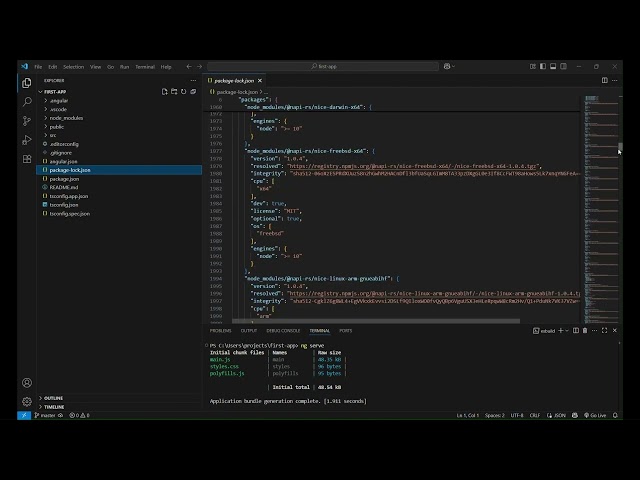This screenshot has height=480, width=640.
Task: Switch to the PORTS tab
Action: point(346,331)
